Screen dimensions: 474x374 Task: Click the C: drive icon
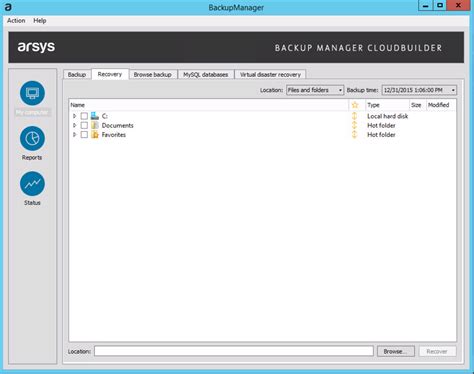[95, 116]
